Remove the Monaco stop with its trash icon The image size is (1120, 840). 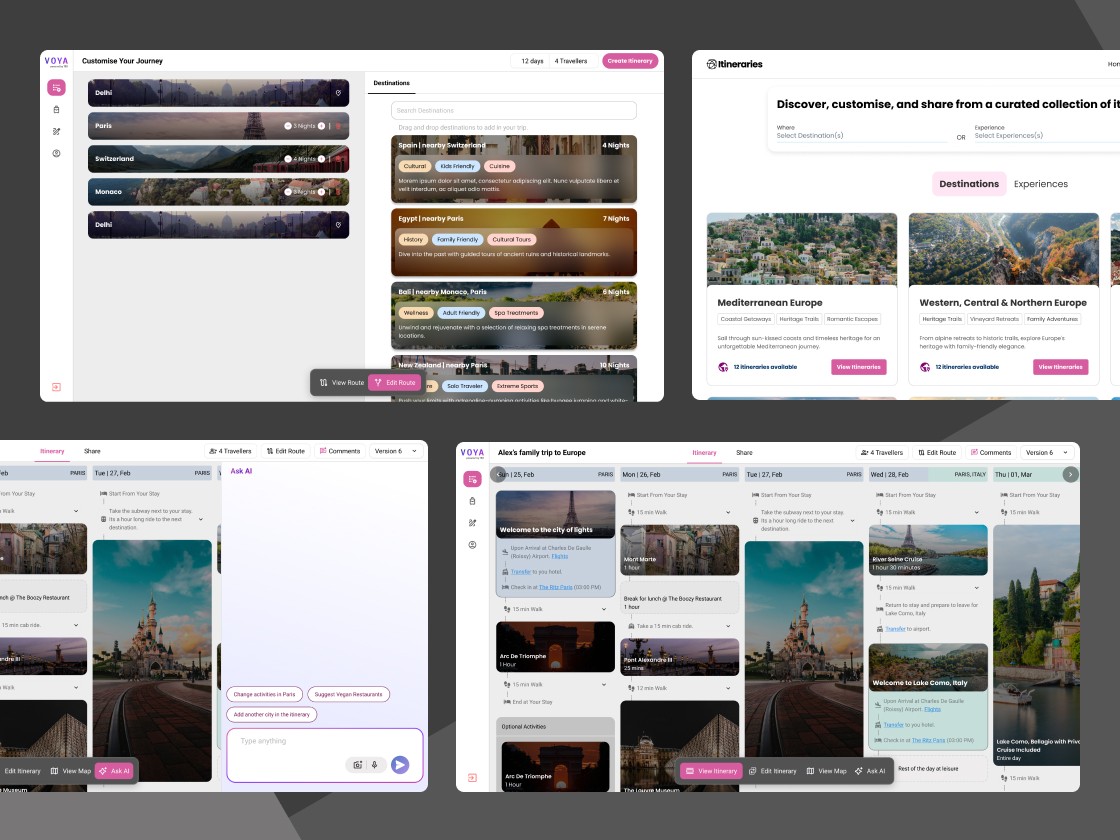click(338, 191)
